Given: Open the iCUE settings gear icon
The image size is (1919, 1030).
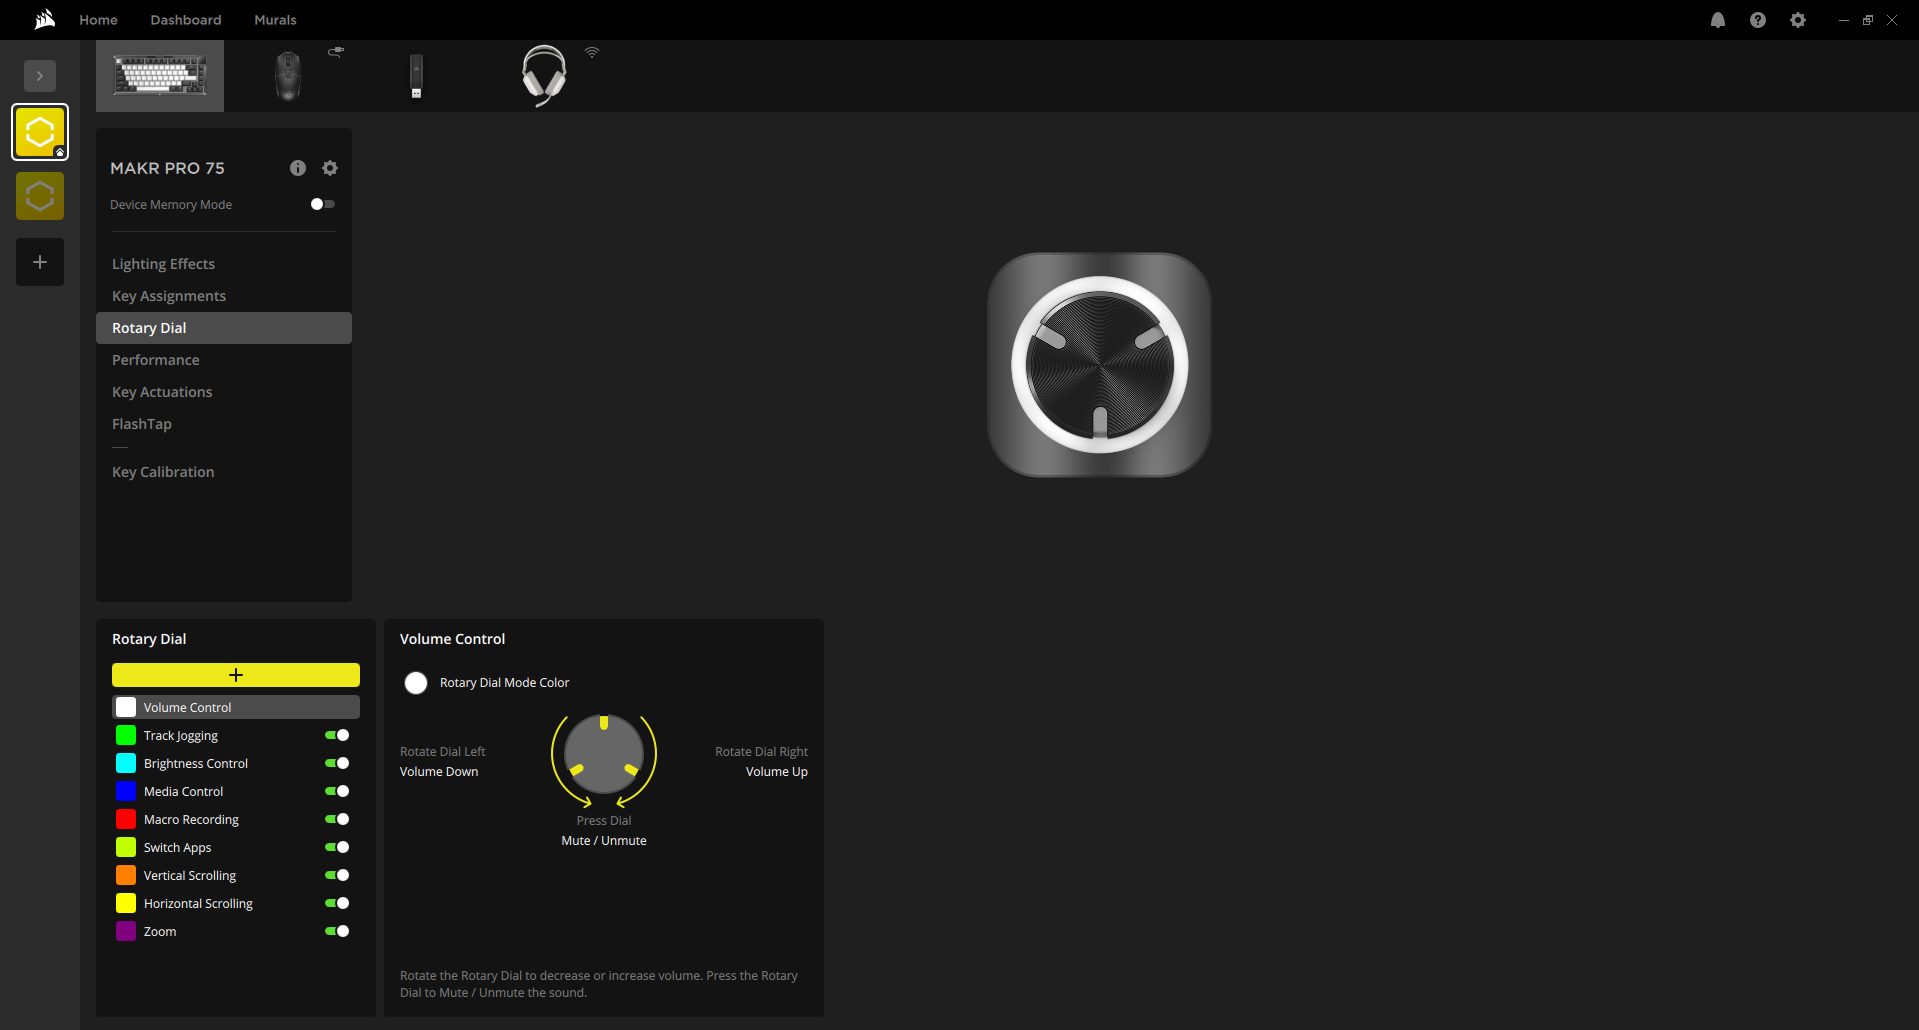Looking at the screenshot, I should tap(1797, 20).
